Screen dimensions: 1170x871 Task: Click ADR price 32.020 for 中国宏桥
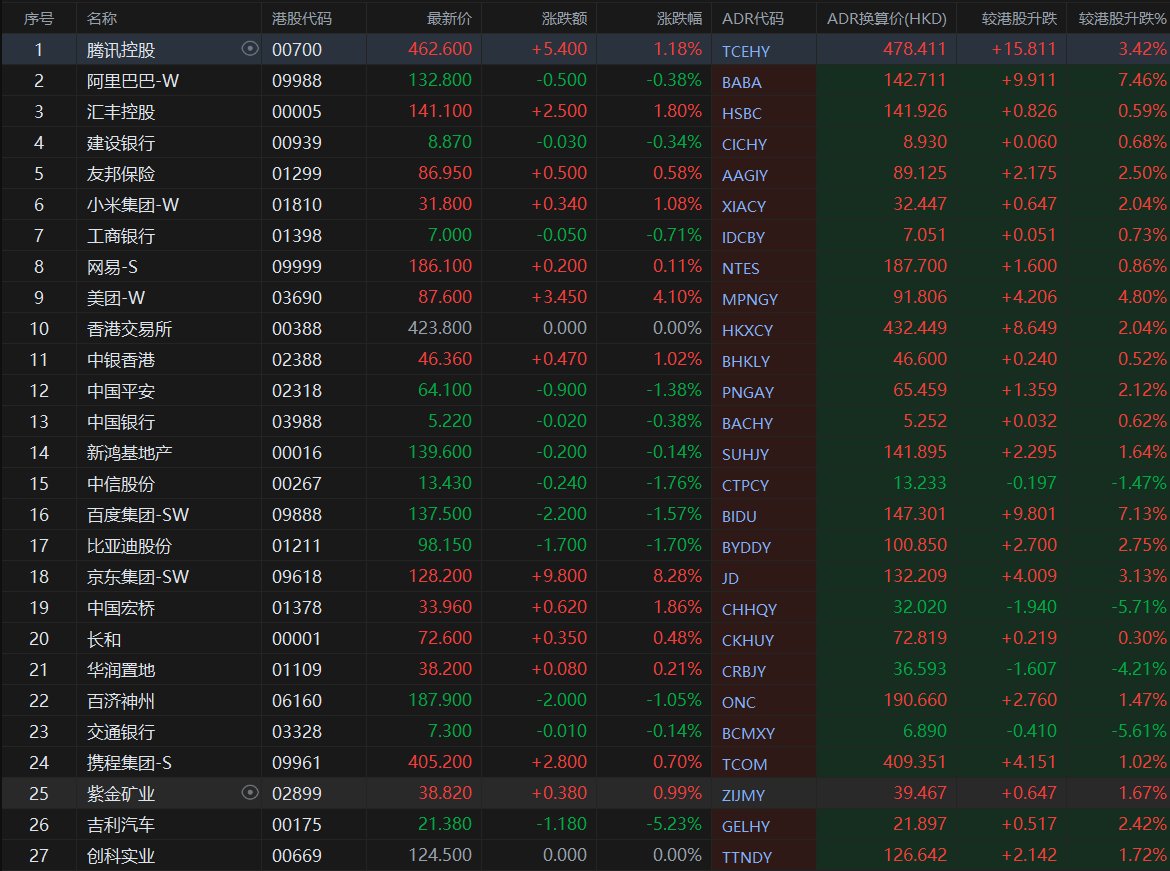[919, 607]
